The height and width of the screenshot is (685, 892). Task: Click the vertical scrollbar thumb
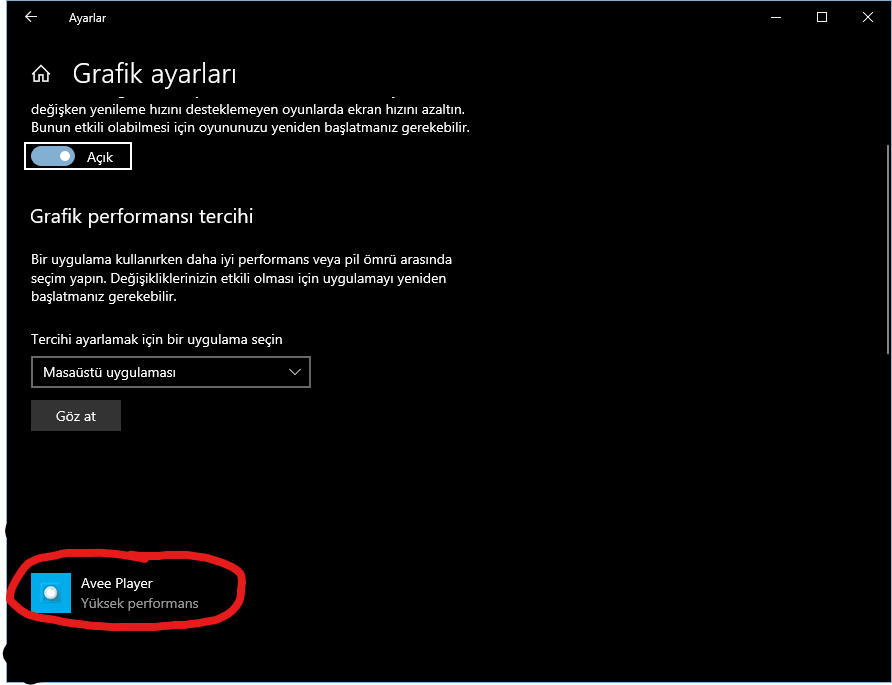tap(887, 250)
